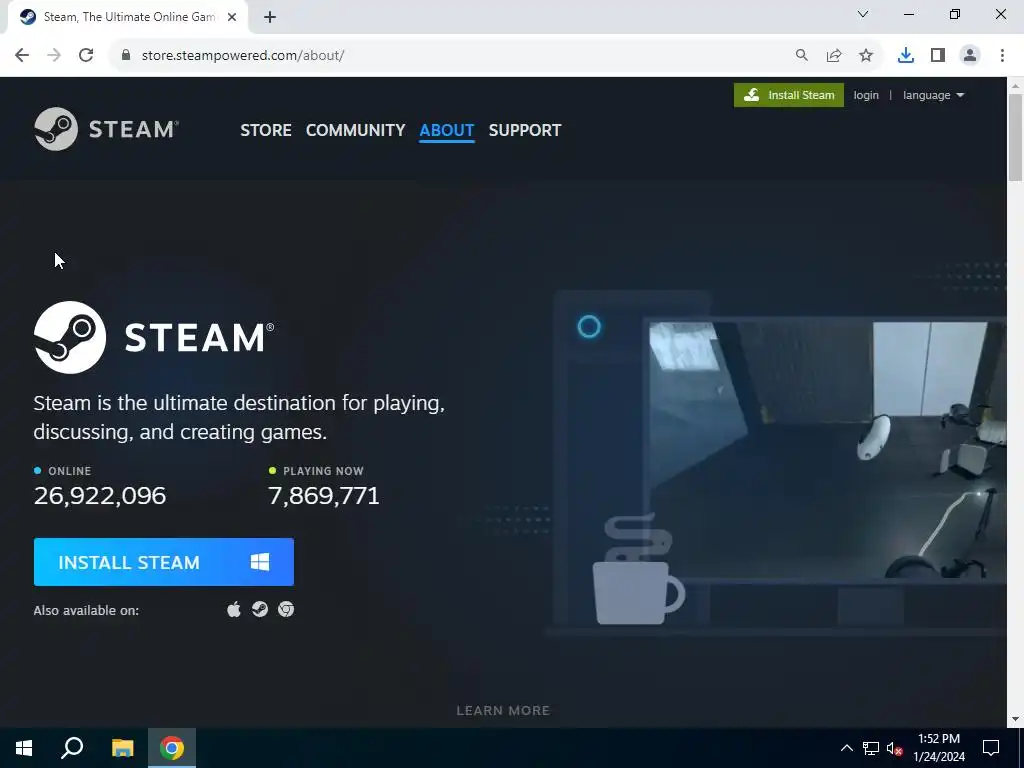The image size is (1024, 768).
Task: Select the Steam, The Ultimate Online Game tab
Action: coord(127,17)
